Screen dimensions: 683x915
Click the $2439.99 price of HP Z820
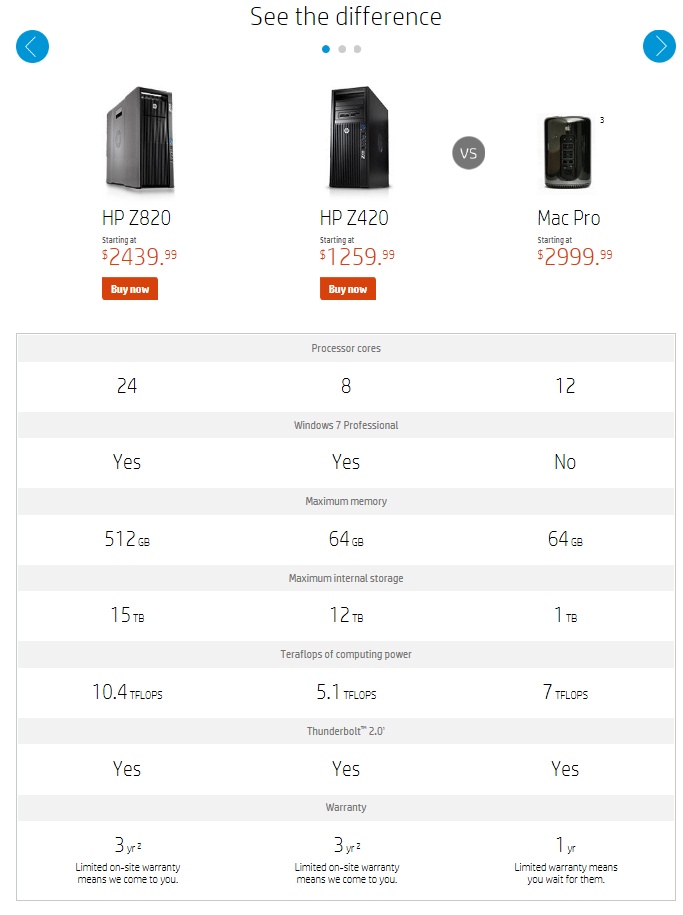point(139,256)
